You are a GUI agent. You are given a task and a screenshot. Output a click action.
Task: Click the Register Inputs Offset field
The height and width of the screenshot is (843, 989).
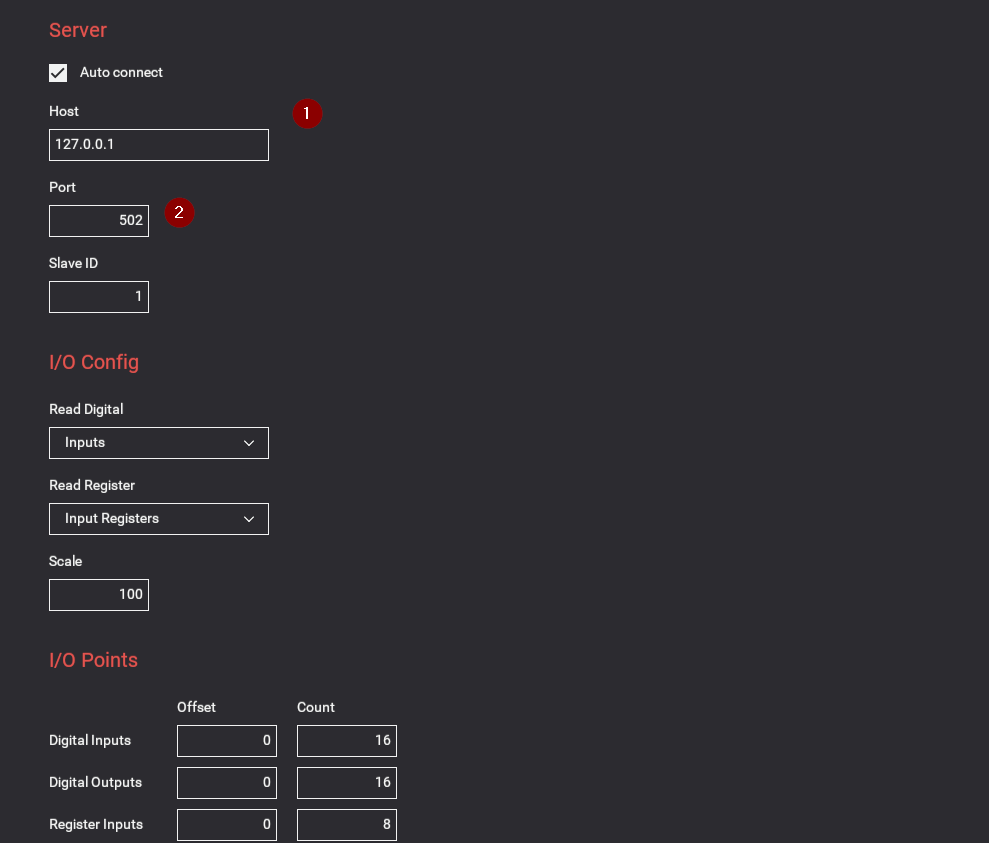[227, 825]
